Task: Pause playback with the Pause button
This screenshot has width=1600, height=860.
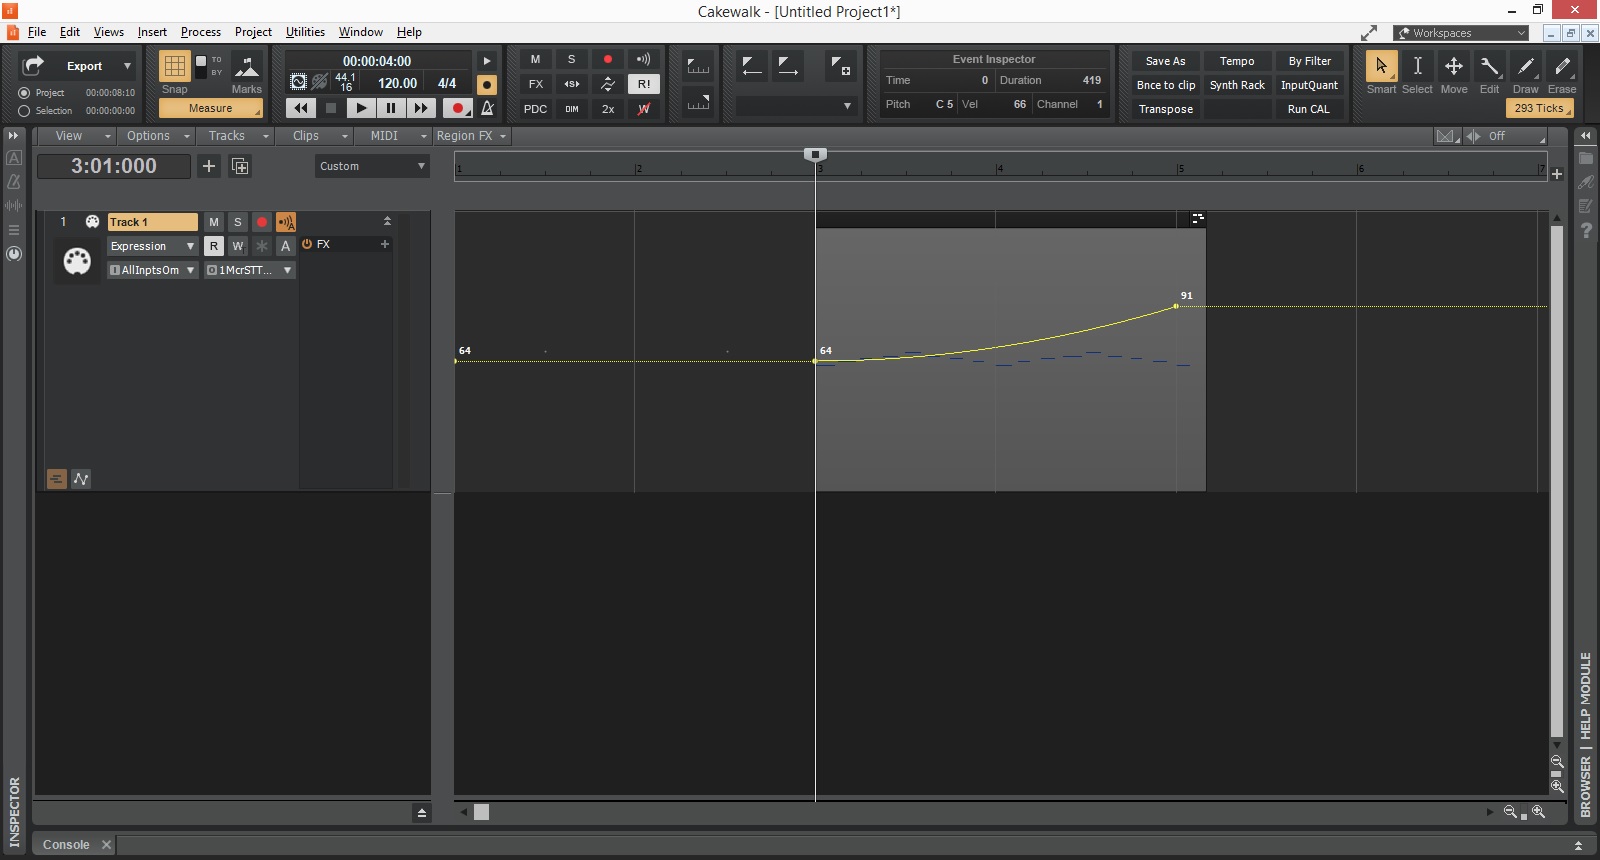Action: (391, 108)
